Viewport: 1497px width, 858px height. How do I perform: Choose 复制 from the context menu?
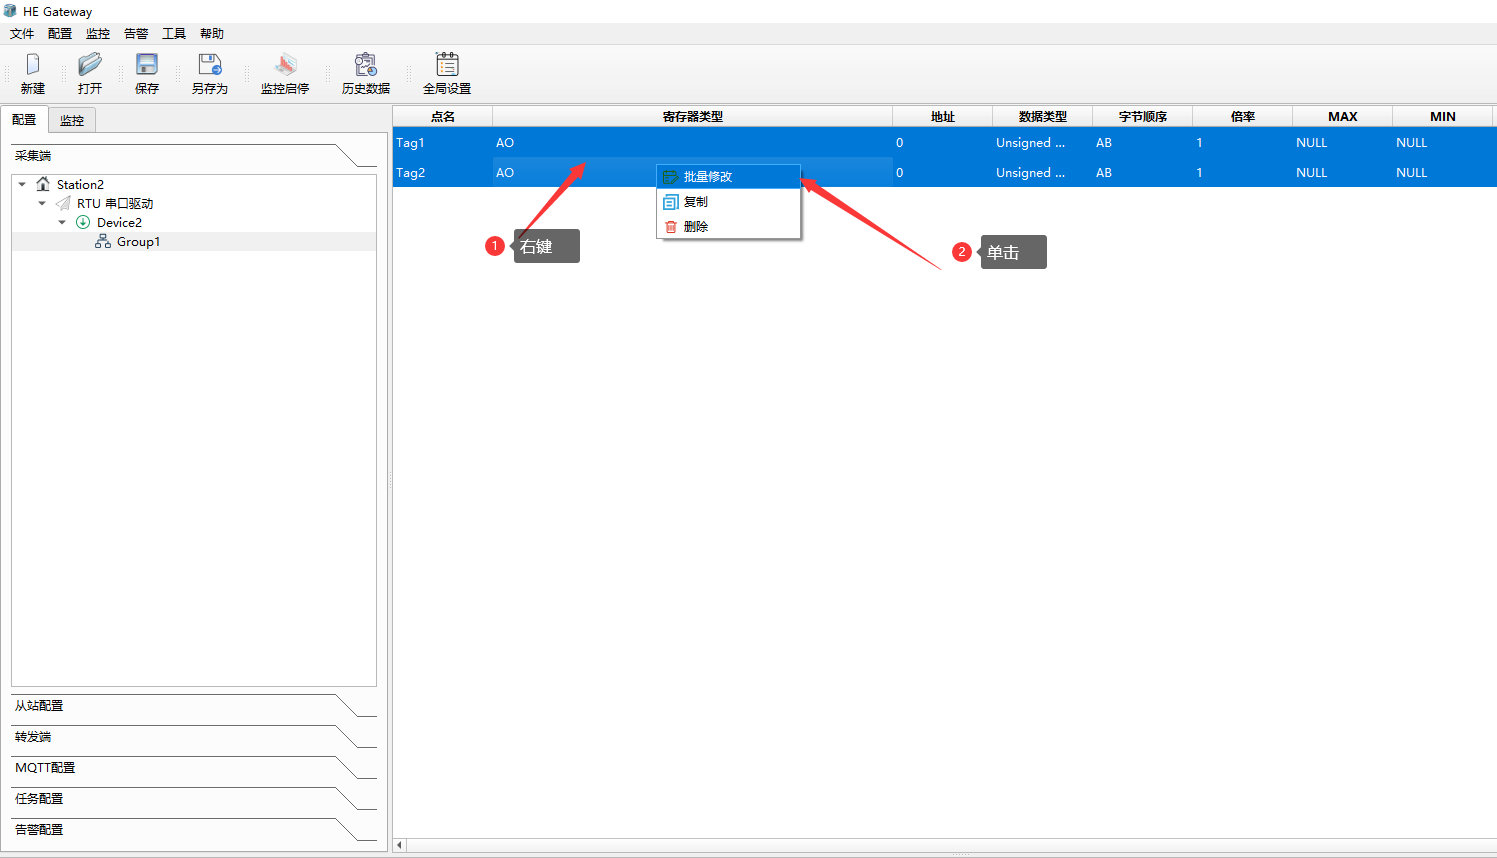(696, 202)
